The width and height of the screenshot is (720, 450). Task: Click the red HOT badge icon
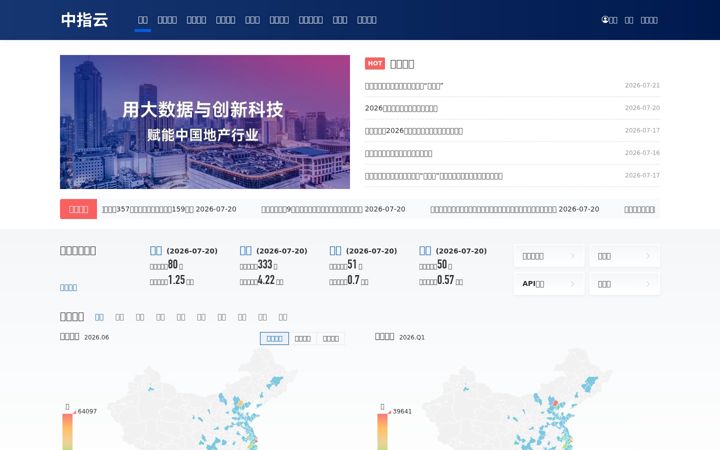(375, 63)
